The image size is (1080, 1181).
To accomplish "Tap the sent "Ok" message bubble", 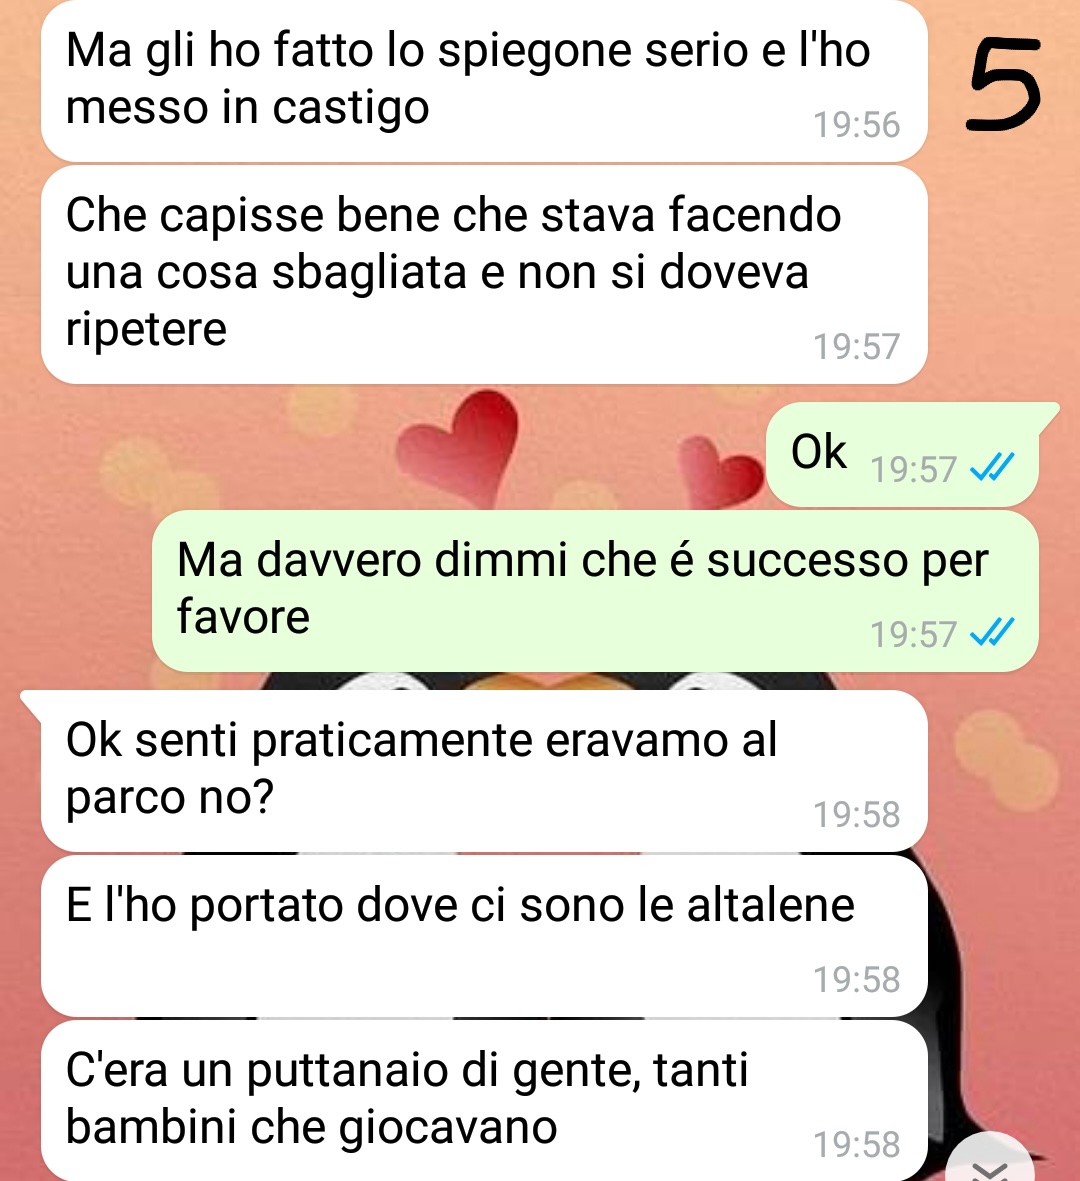I will [x=902, y=454].
